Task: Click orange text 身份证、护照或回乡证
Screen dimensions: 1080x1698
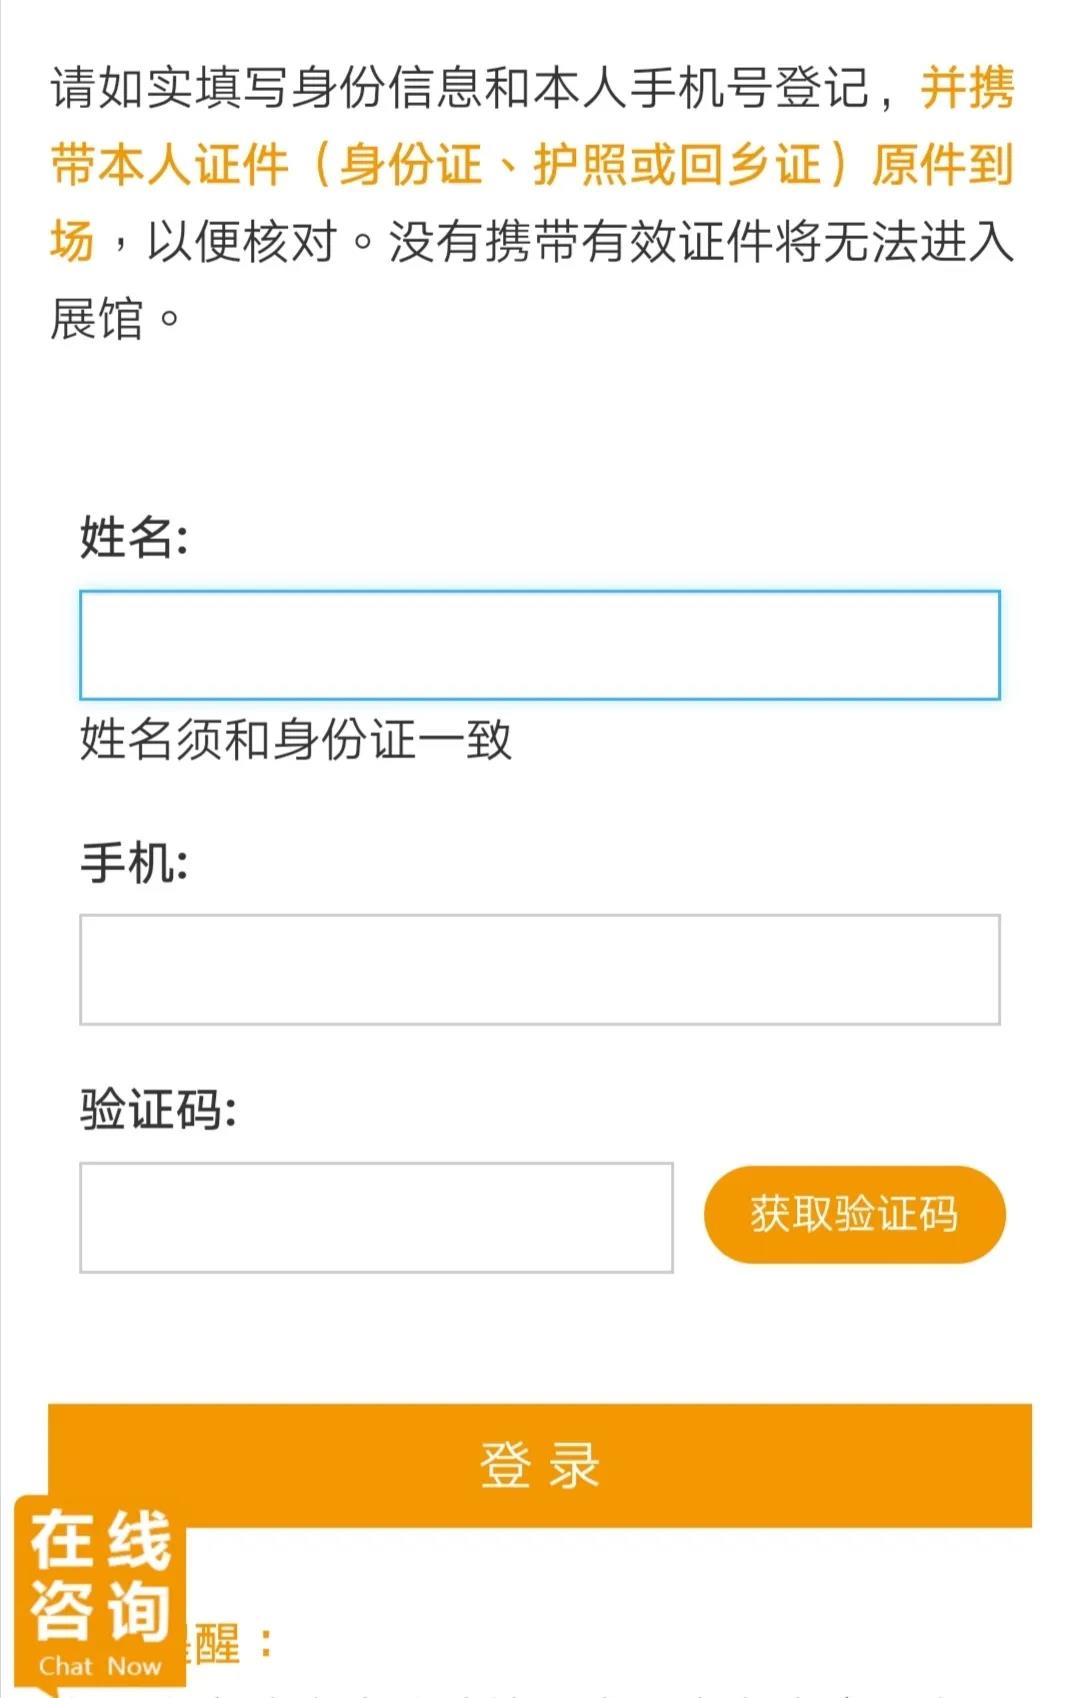Action: [x=580, y=164]
